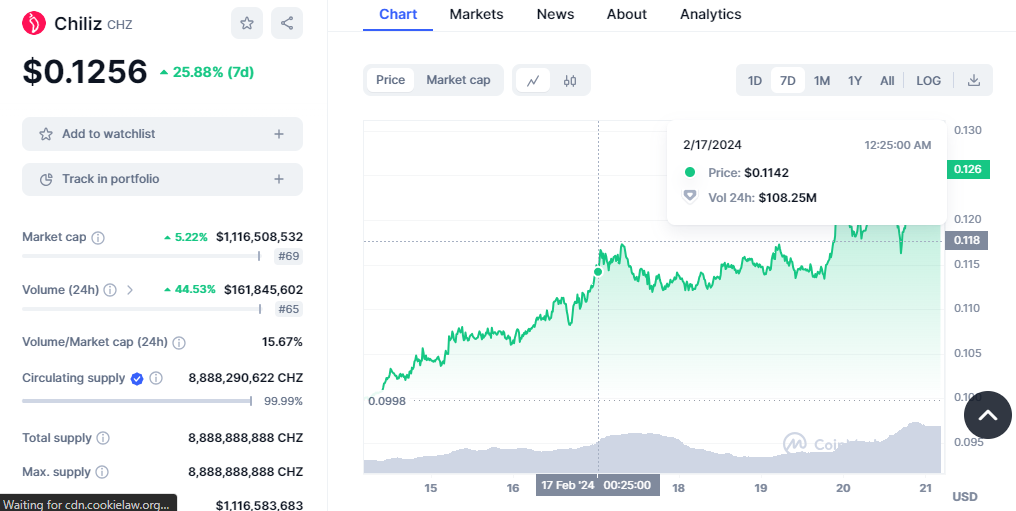Expand Volume (24h) chevron arrow

(130, 290)
